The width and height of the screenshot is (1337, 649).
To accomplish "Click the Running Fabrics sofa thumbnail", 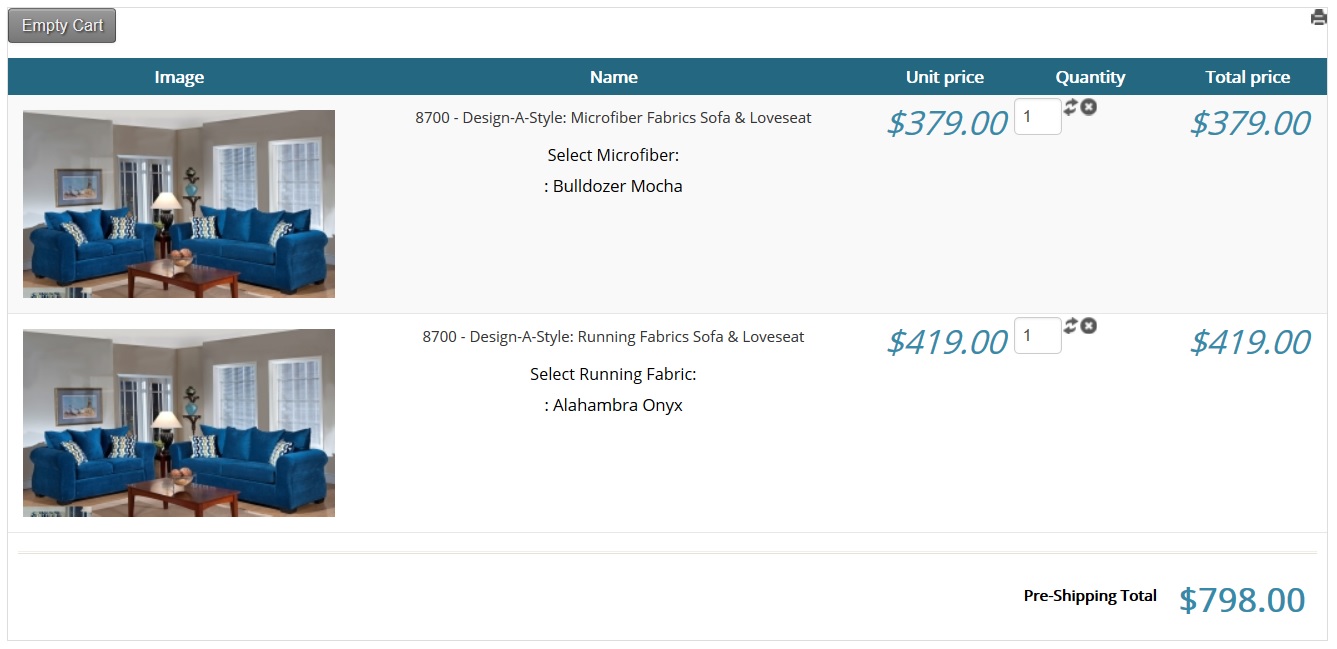I will (x=179, y=423).
